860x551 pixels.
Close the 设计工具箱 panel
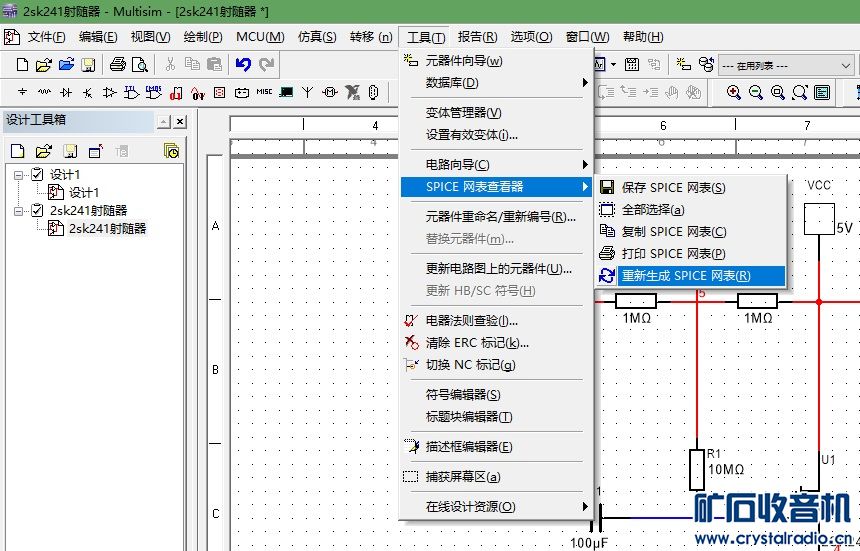click(x=180, y=121)
